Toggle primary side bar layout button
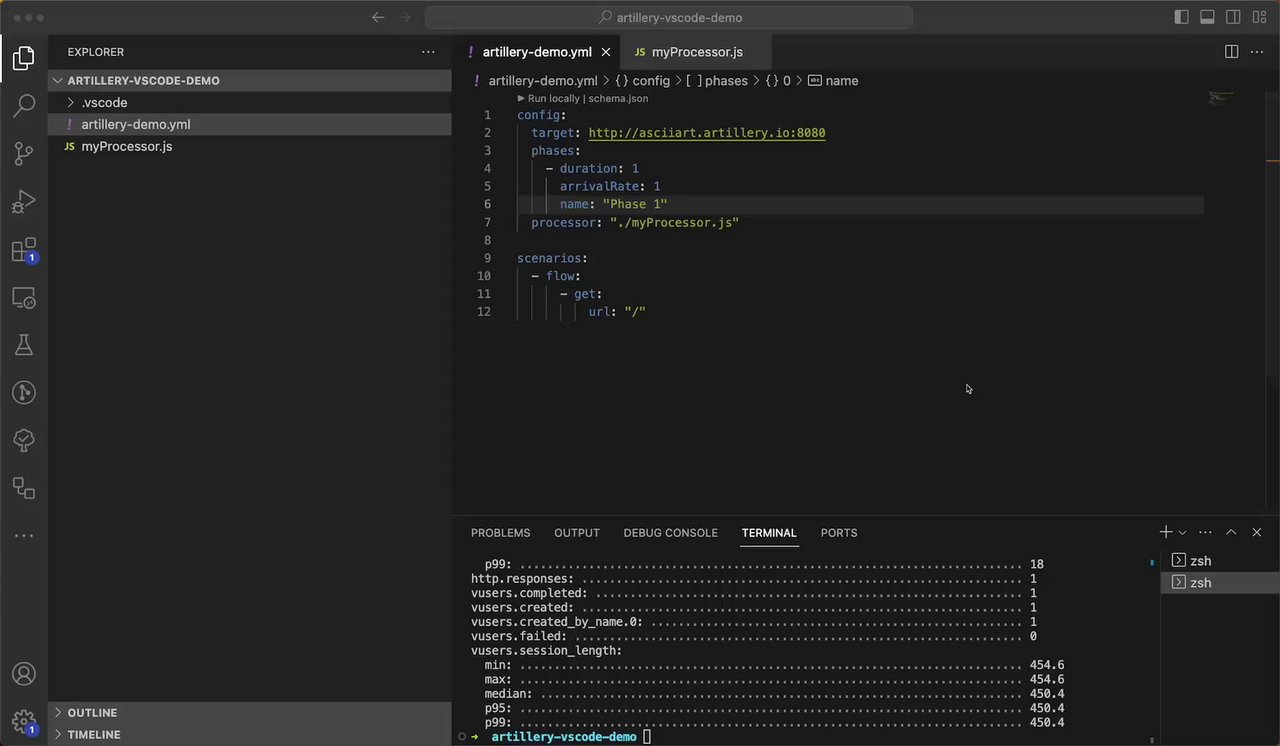The image size is (1280, 746). point(1181,17)
